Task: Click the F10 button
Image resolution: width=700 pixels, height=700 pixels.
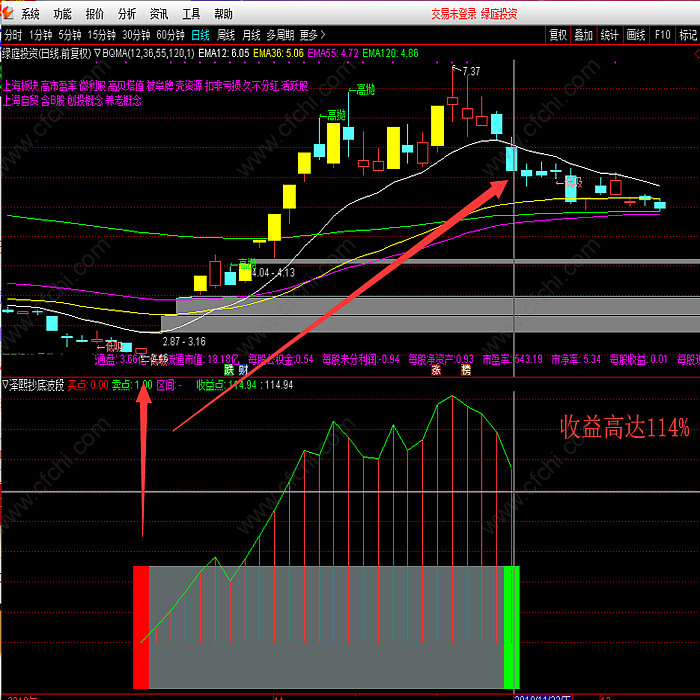Action: coord(662,35)
